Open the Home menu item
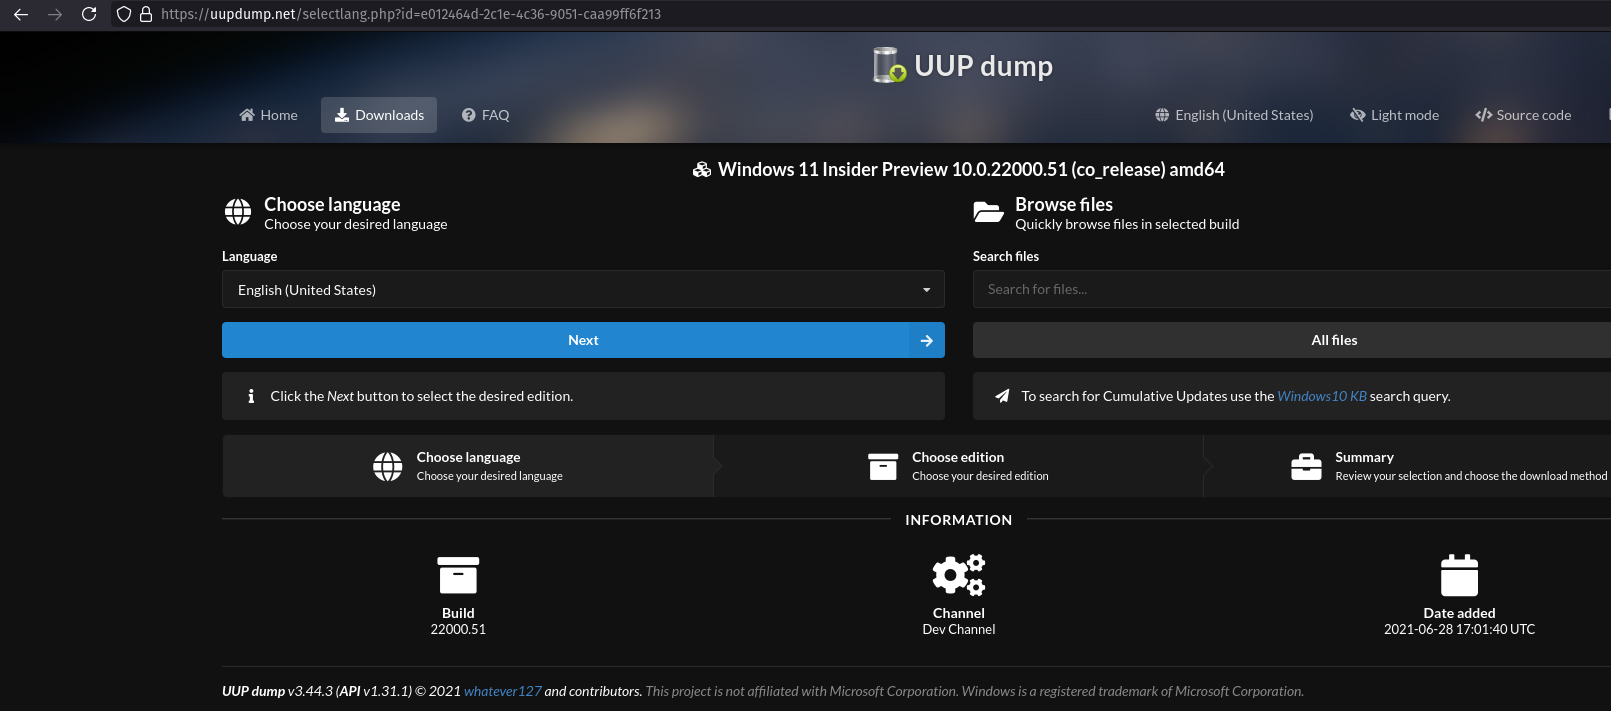 point(268,115)
